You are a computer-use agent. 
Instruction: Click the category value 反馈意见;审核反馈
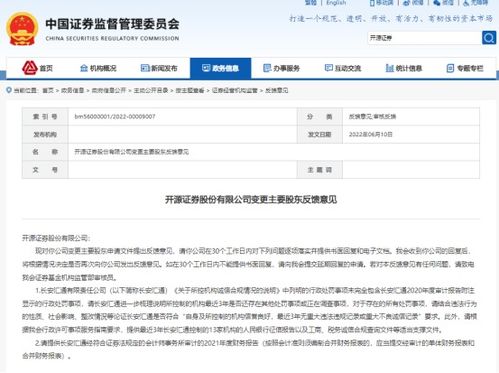[x=372, y=117]
